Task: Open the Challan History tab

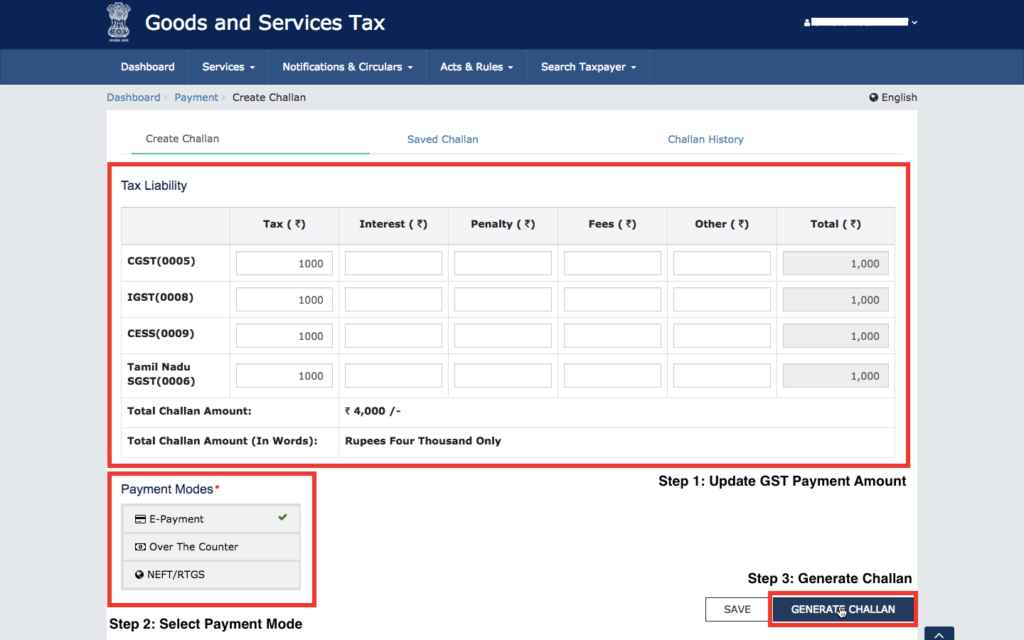Action: tap(705, 139)
